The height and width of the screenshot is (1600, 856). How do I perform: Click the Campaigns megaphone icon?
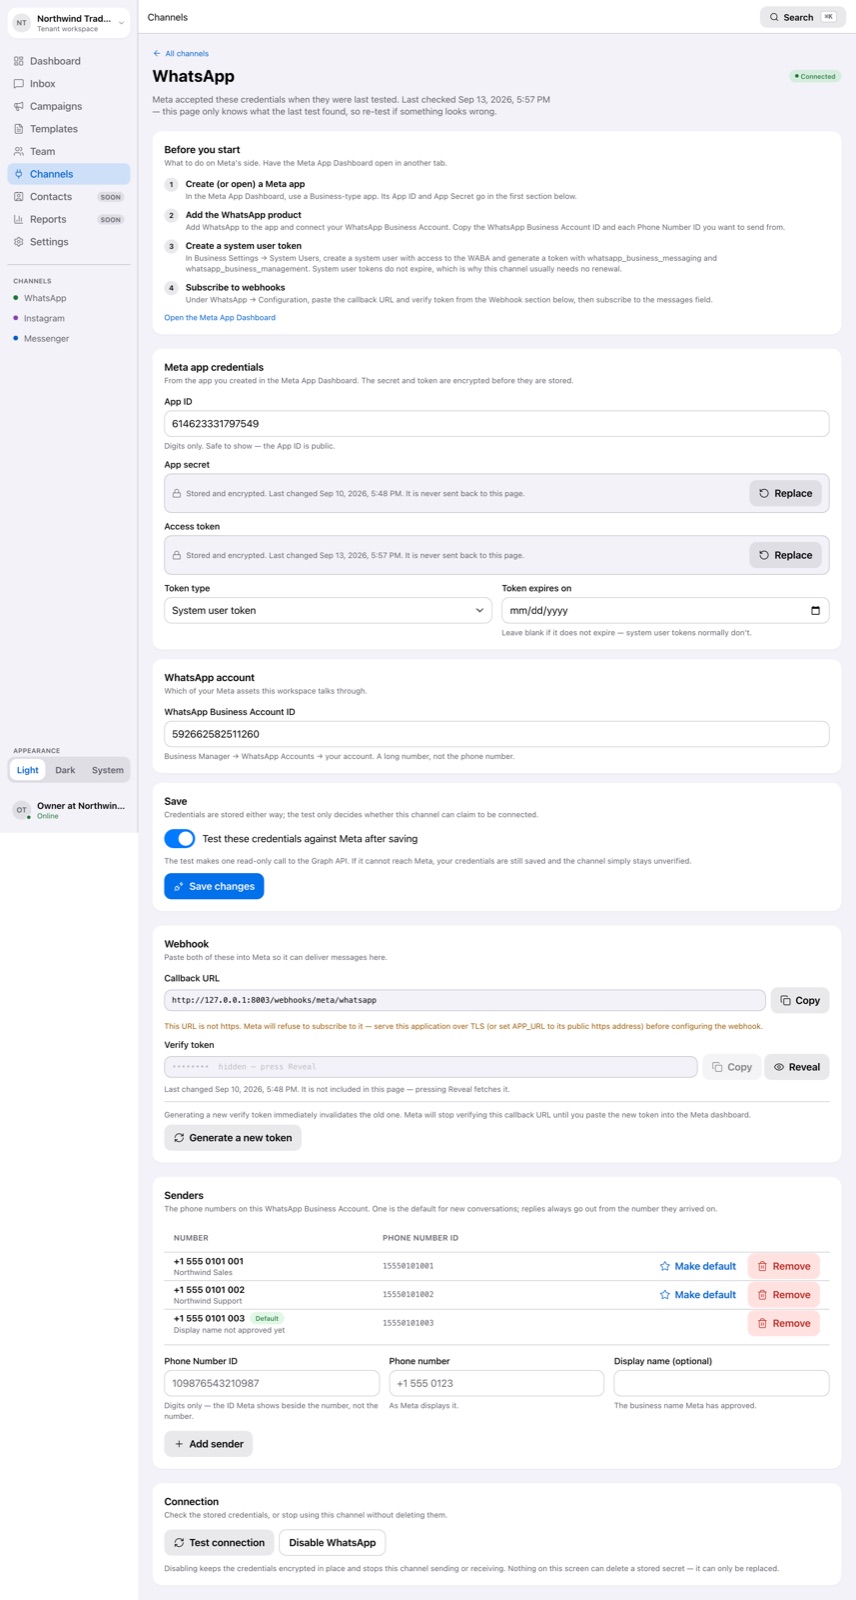click(x=19, y=106)
